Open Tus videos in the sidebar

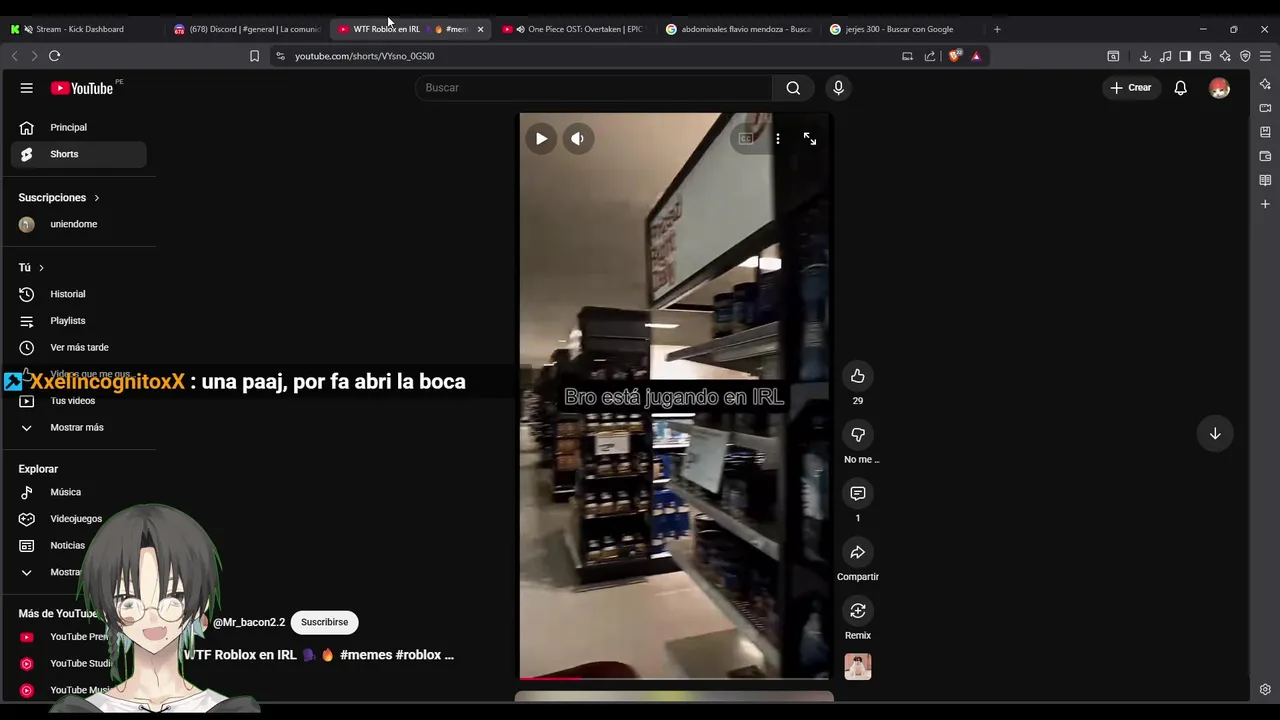point(78,401)
